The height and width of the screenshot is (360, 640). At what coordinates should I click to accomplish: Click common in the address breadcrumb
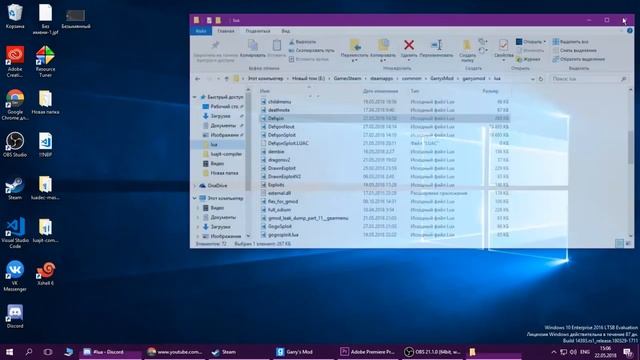coord(411,78)
